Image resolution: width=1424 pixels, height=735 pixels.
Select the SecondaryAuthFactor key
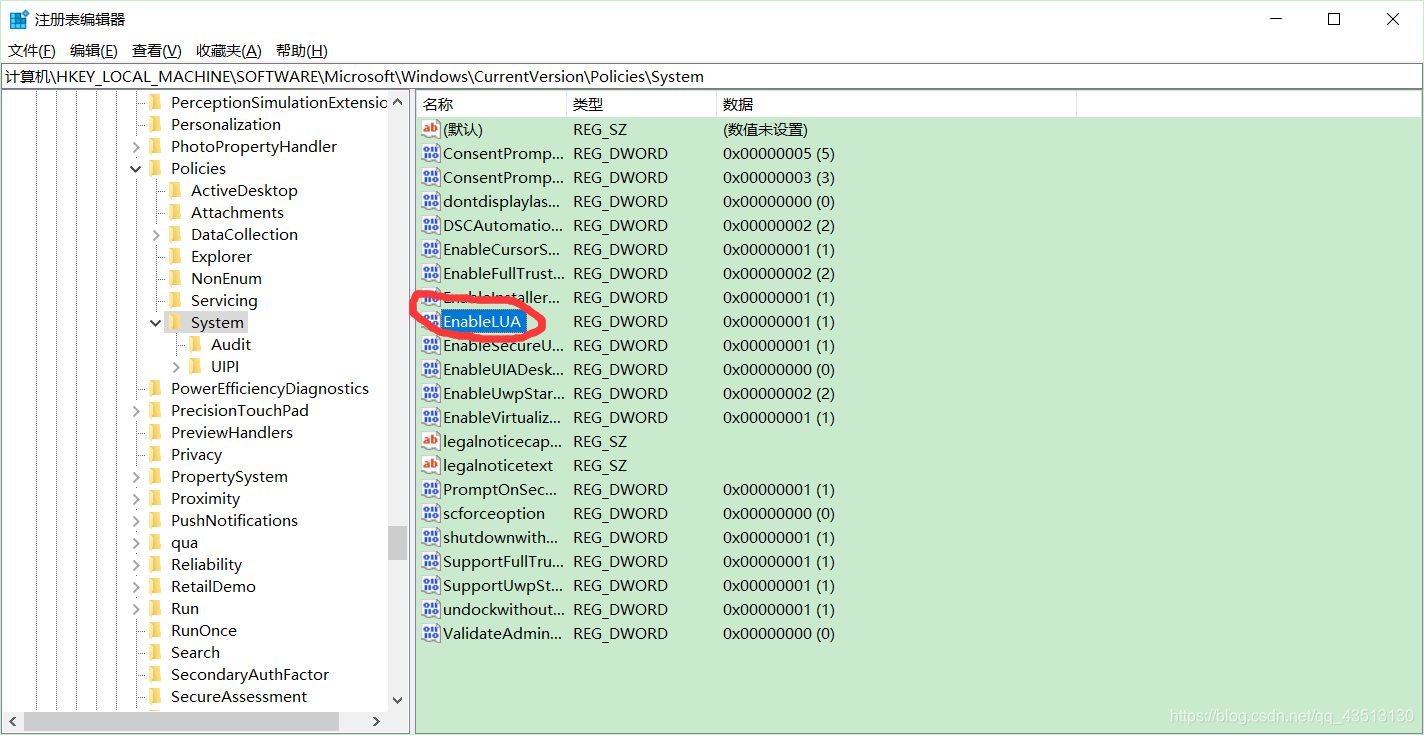click(249, 674)
